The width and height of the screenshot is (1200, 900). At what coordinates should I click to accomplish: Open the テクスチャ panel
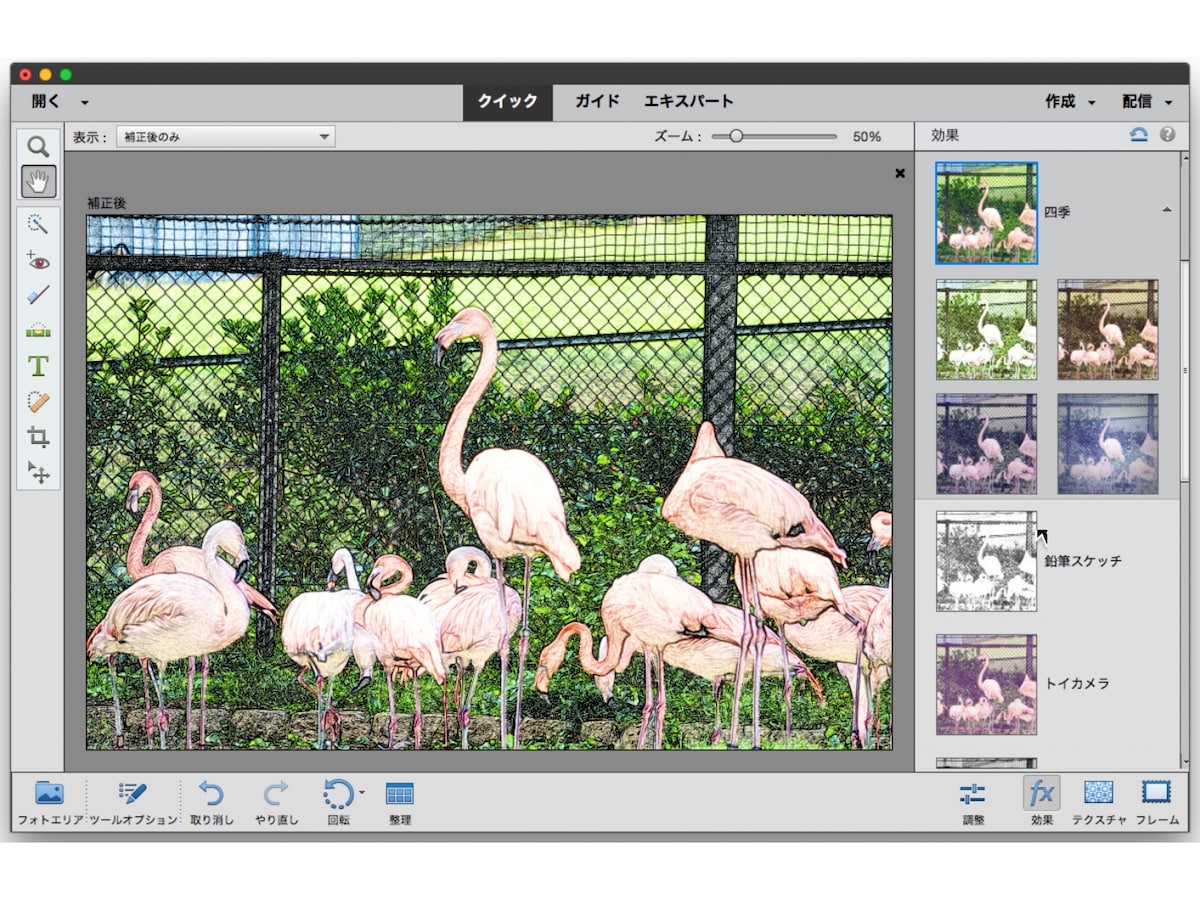pyautogui.click(x=1102, y=800)
